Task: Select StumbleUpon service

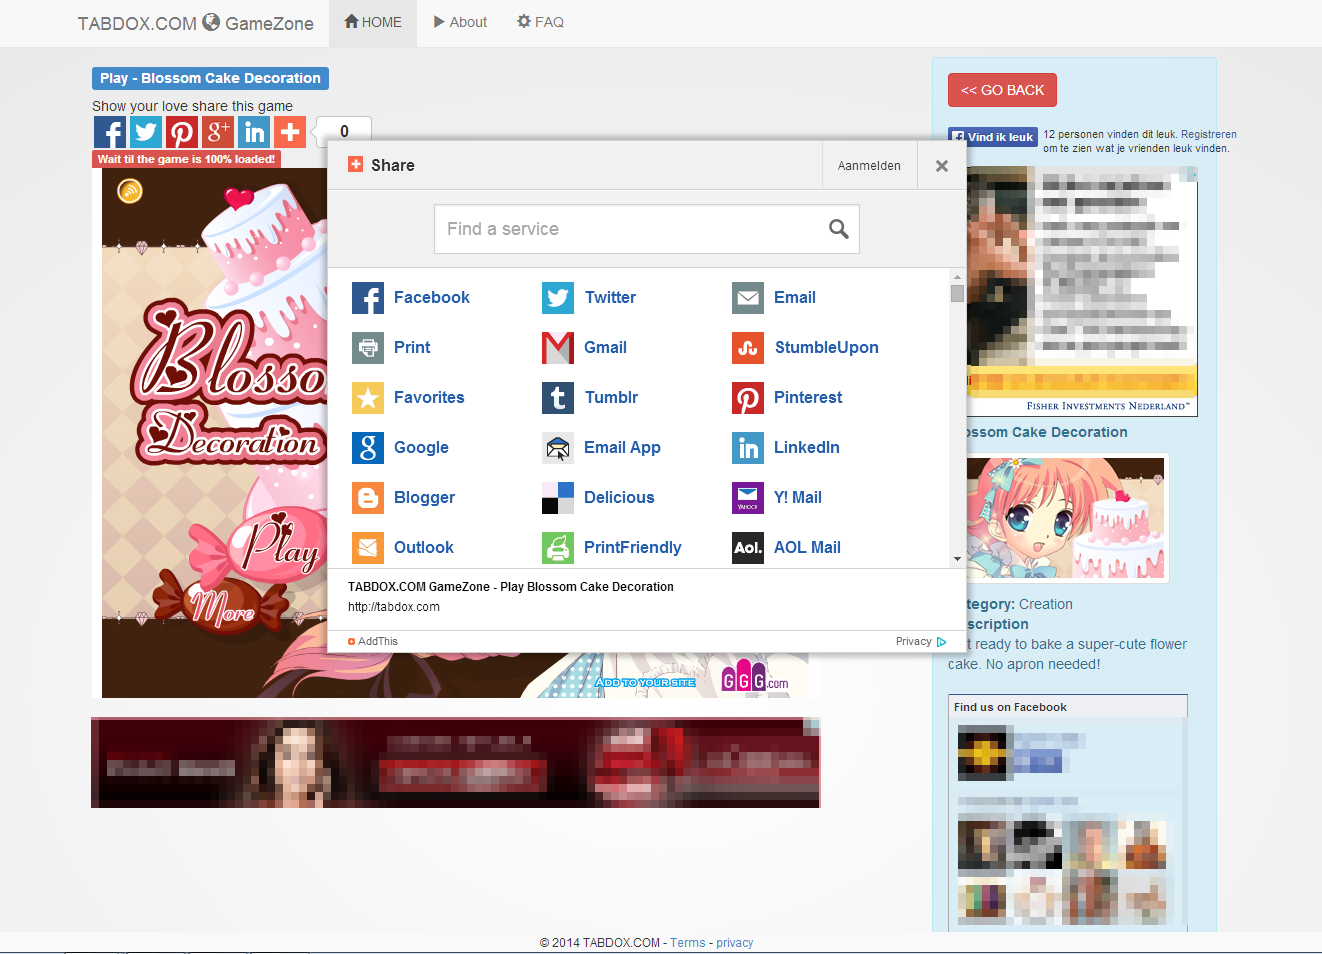Action: pyautogui.click(x=805, y=348)
